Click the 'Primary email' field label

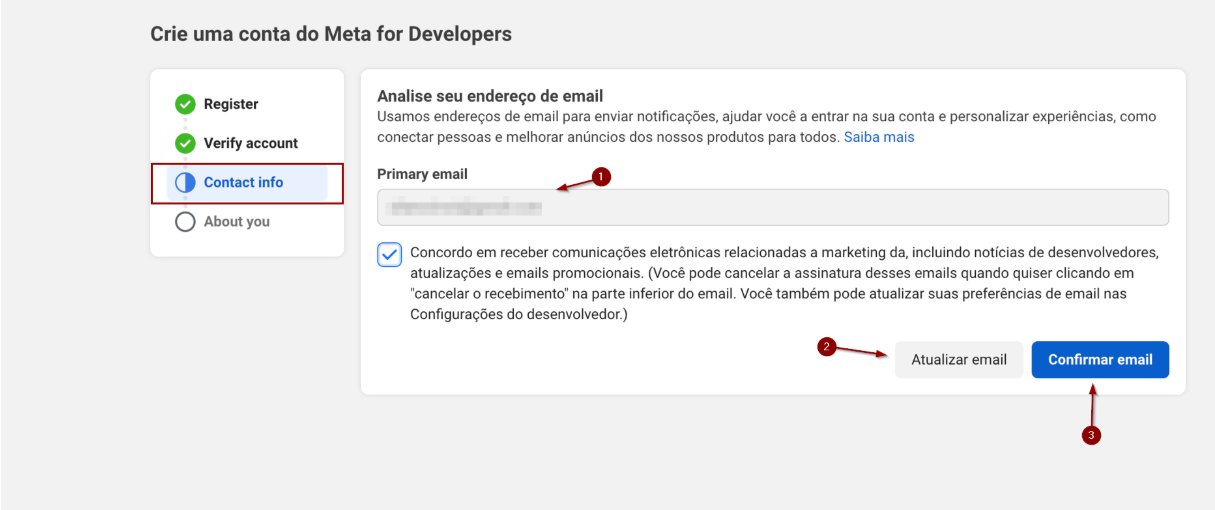pyautogui.click(x=422, y=174)
